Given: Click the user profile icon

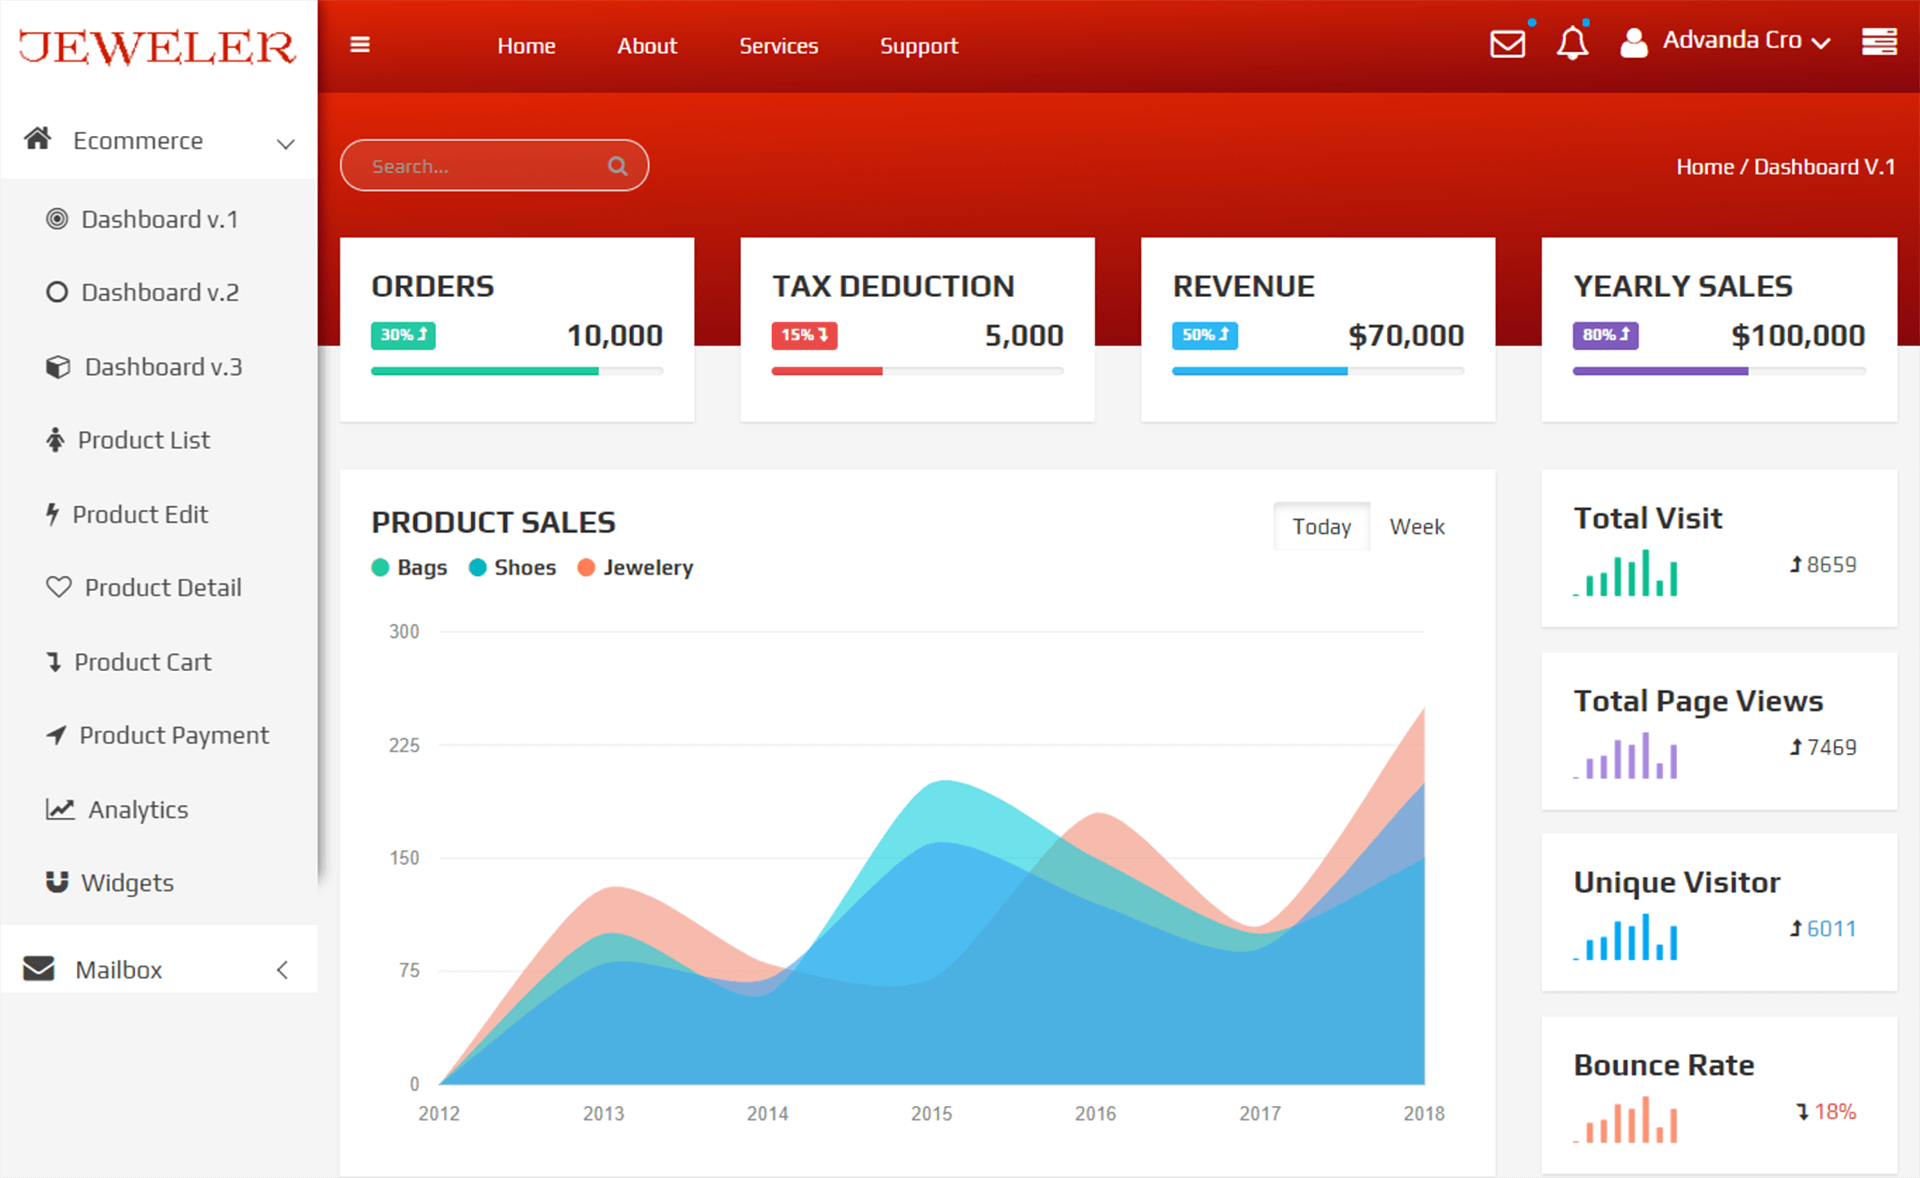Looking at the screenshot, I should pos(1635,42).
